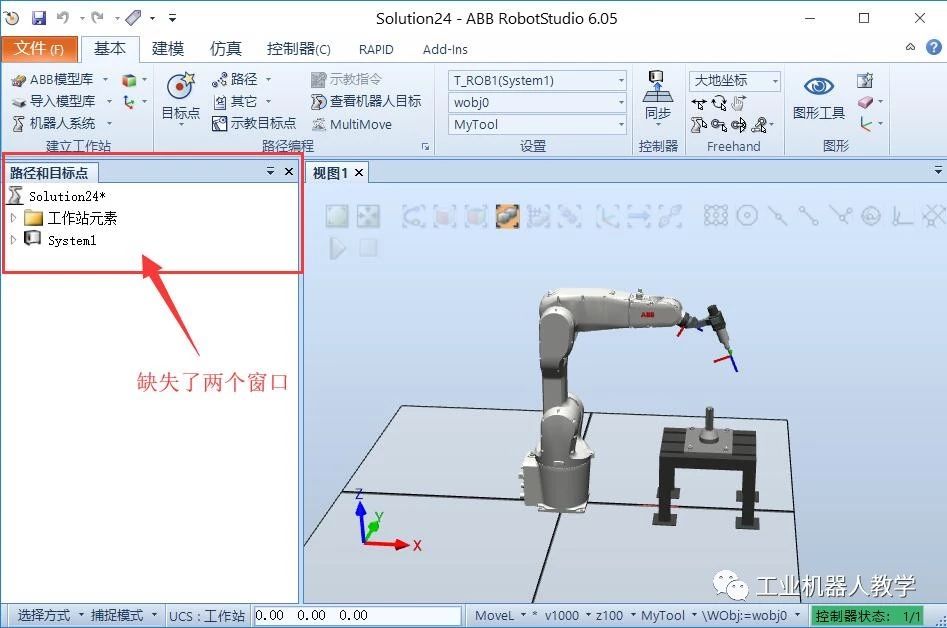Viewport: 947px width, 628px height.
Task: Switch to the 仿真 ribbon tab
Action: (x=225, y=48)
